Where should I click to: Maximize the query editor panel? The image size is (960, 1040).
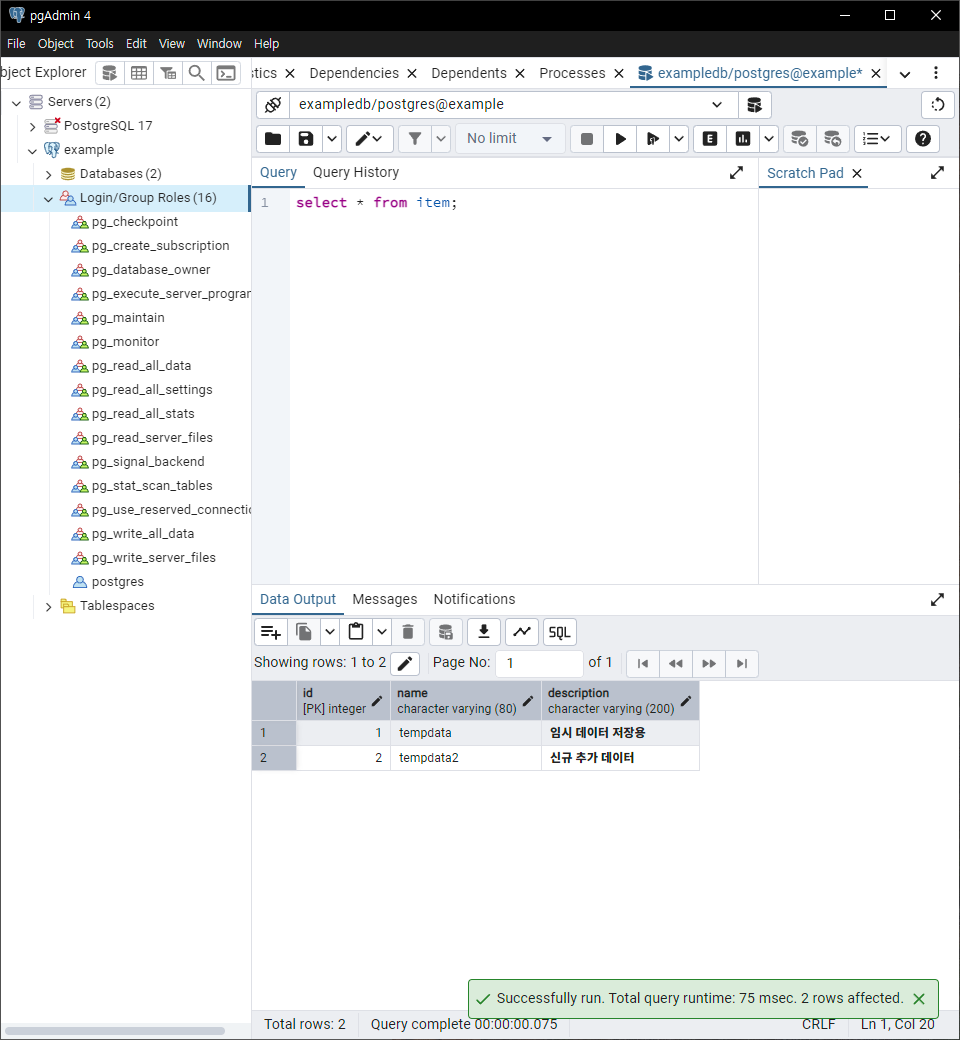point(736,173)
